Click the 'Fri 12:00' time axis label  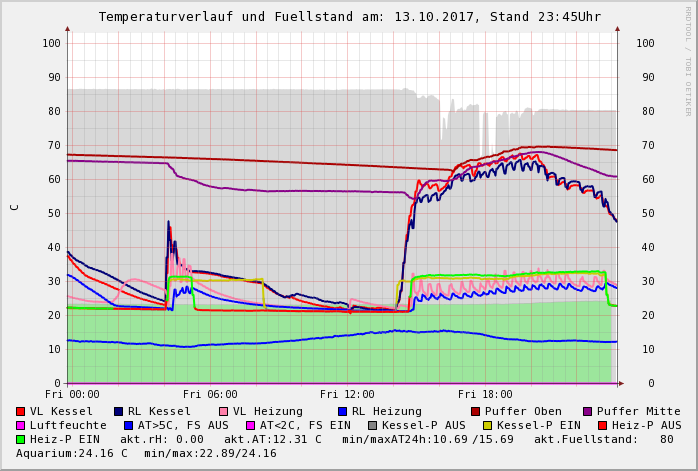347,394
